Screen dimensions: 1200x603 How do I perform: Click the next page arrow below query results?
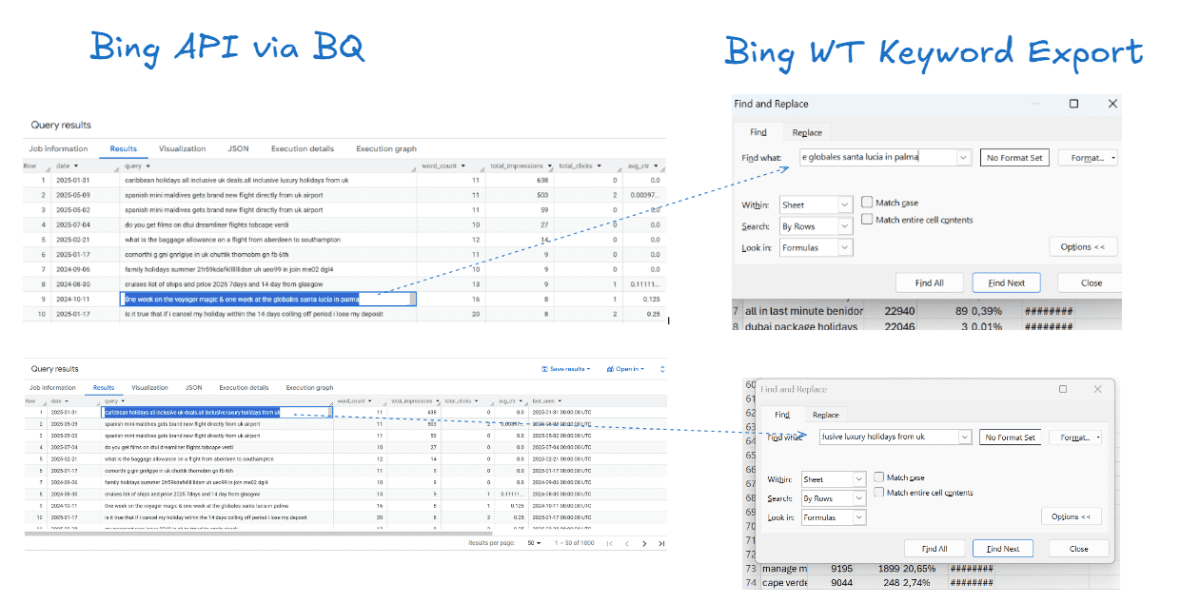click(645, 543)
